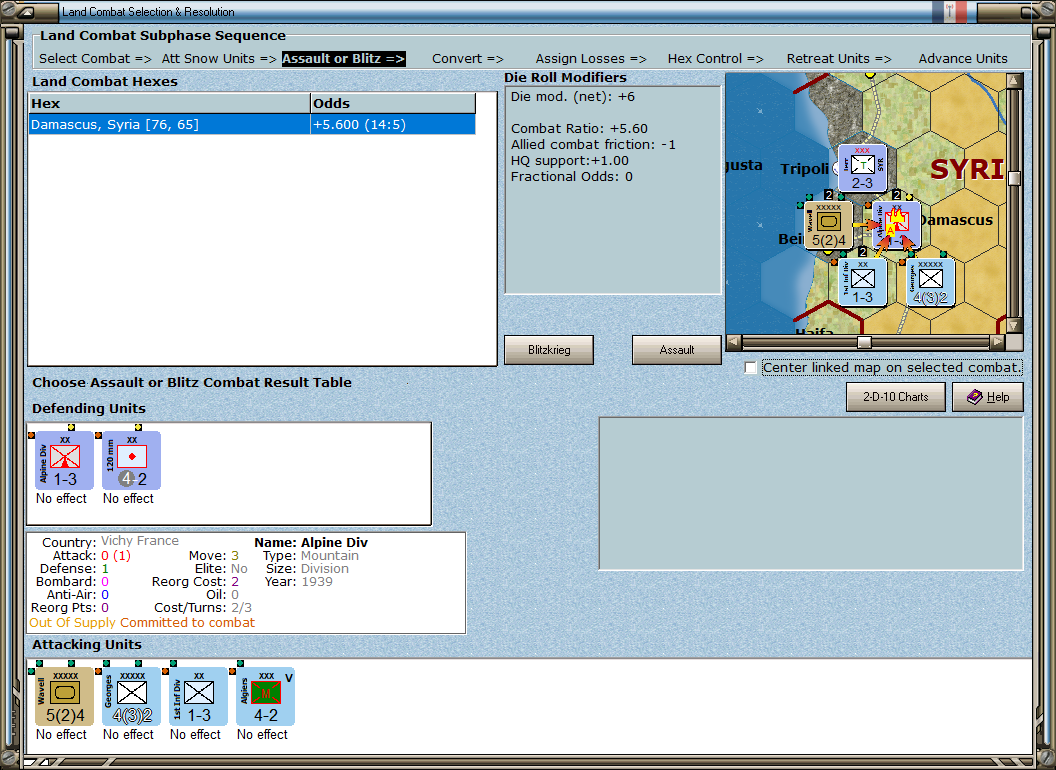Click Out Of Supply status text
This screenshot has width=1056, height=770.
coord(73,622)
